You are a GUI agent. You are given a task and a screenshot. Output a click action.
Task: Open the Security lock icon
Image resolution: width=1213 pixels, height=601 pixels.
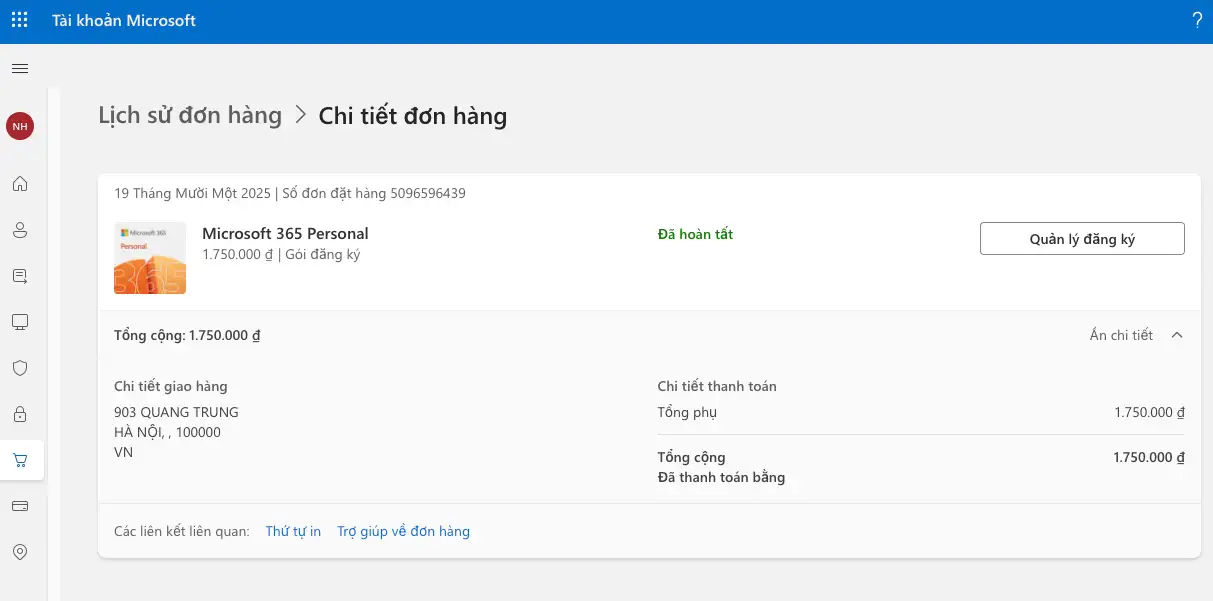(x=20, y=414)
